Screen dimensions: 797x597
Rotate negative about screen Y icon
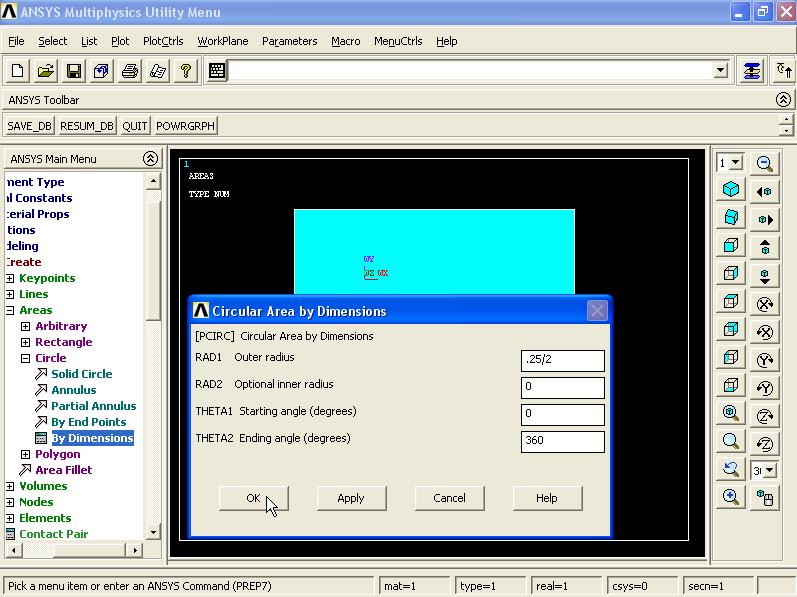coord(764,388)
